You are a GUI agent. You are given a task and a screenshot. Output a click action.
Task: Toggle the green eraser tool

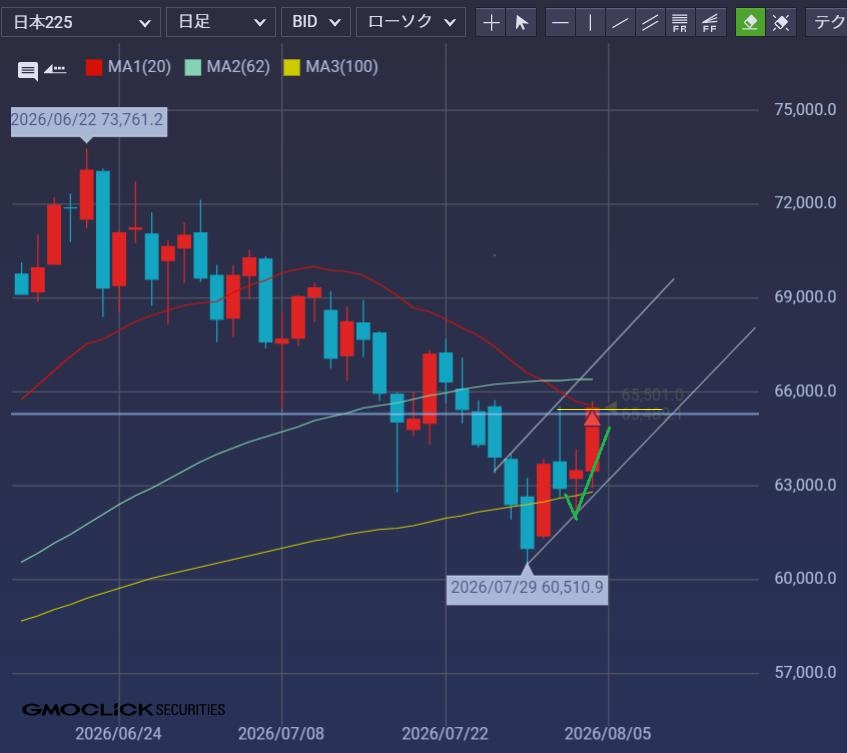click(750, 23)
